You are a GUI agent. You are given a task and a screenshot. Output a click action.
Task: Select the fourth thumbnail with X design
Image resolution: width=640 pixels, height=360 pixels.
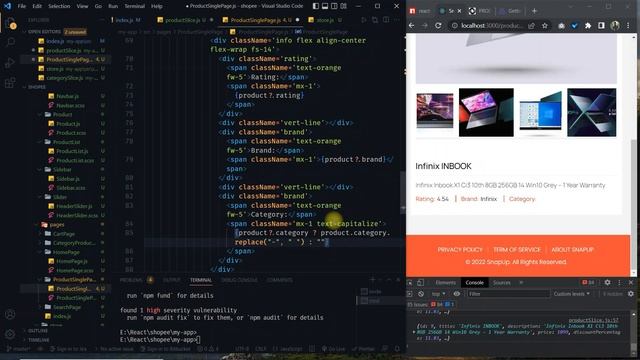click(591, 112)
